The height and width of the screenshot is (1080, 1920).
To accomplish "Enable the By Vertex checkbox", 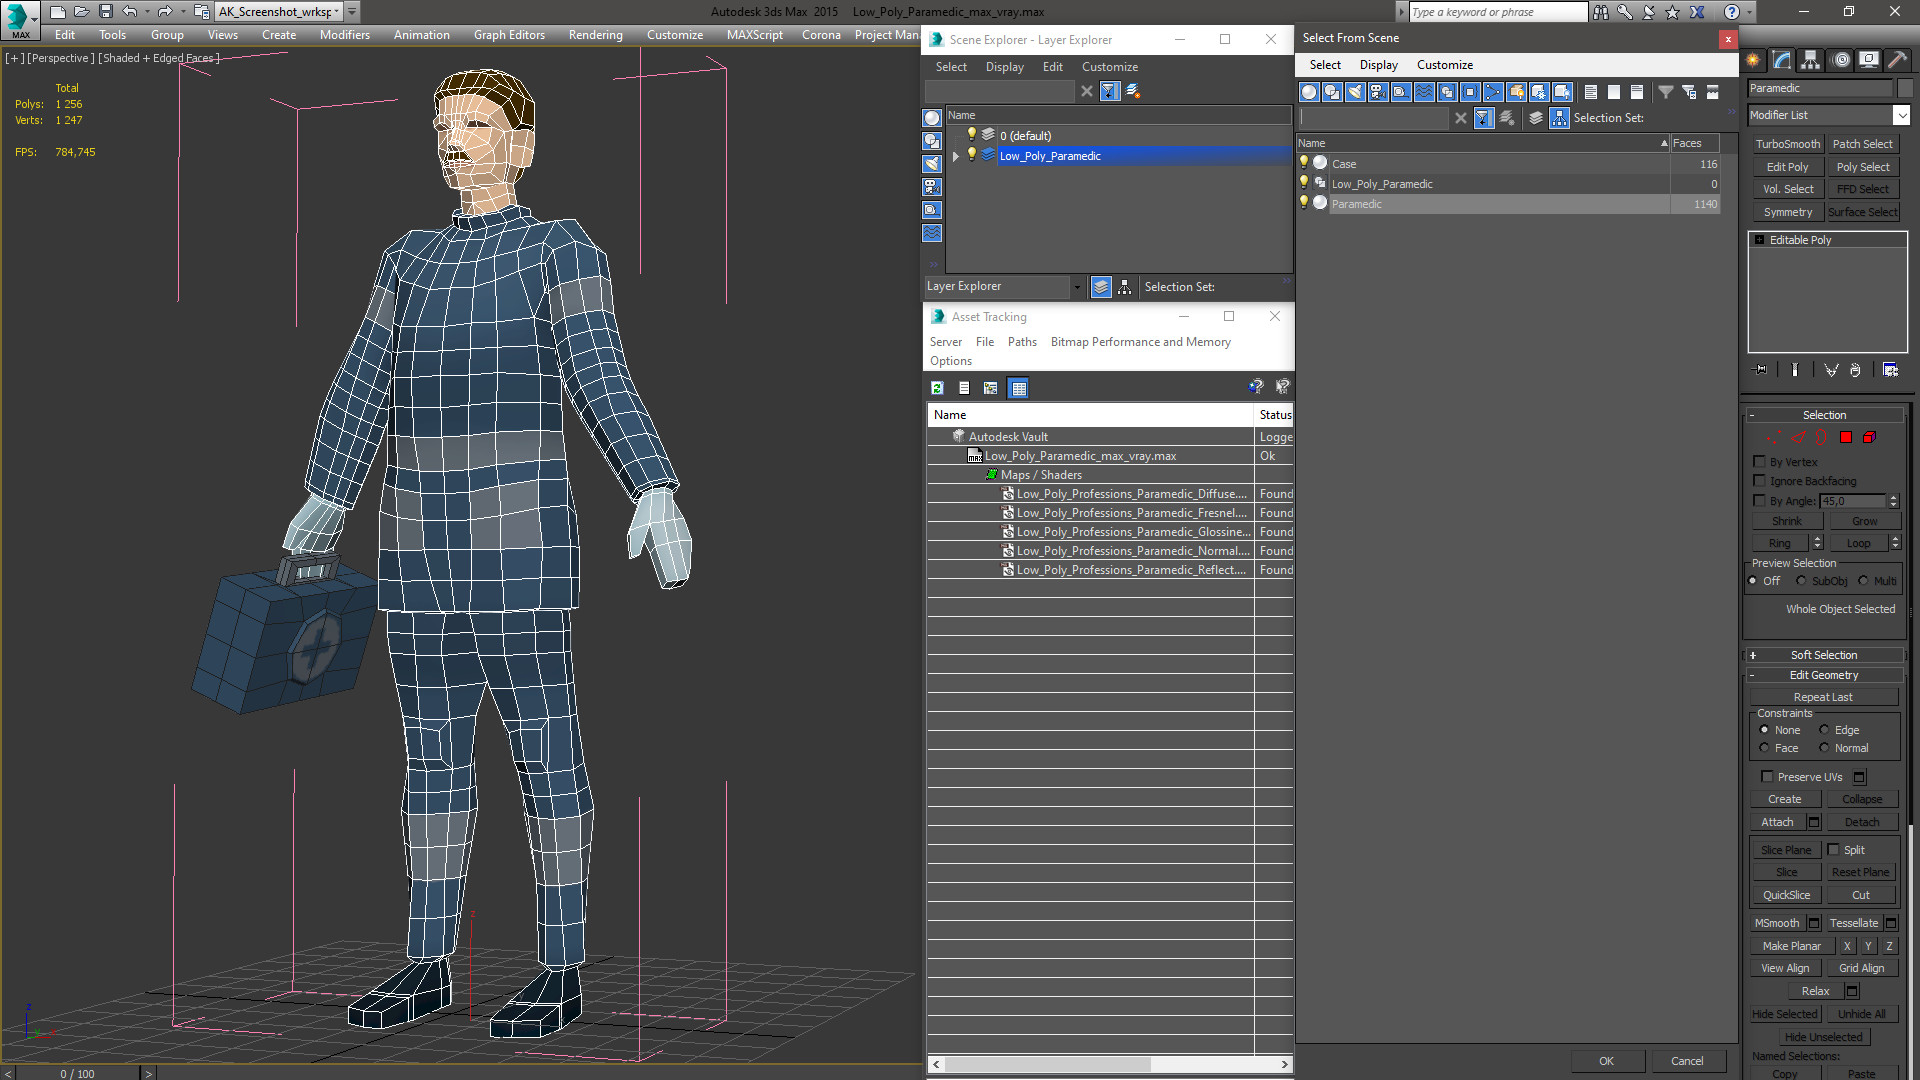I will (x=1760, y=462).
